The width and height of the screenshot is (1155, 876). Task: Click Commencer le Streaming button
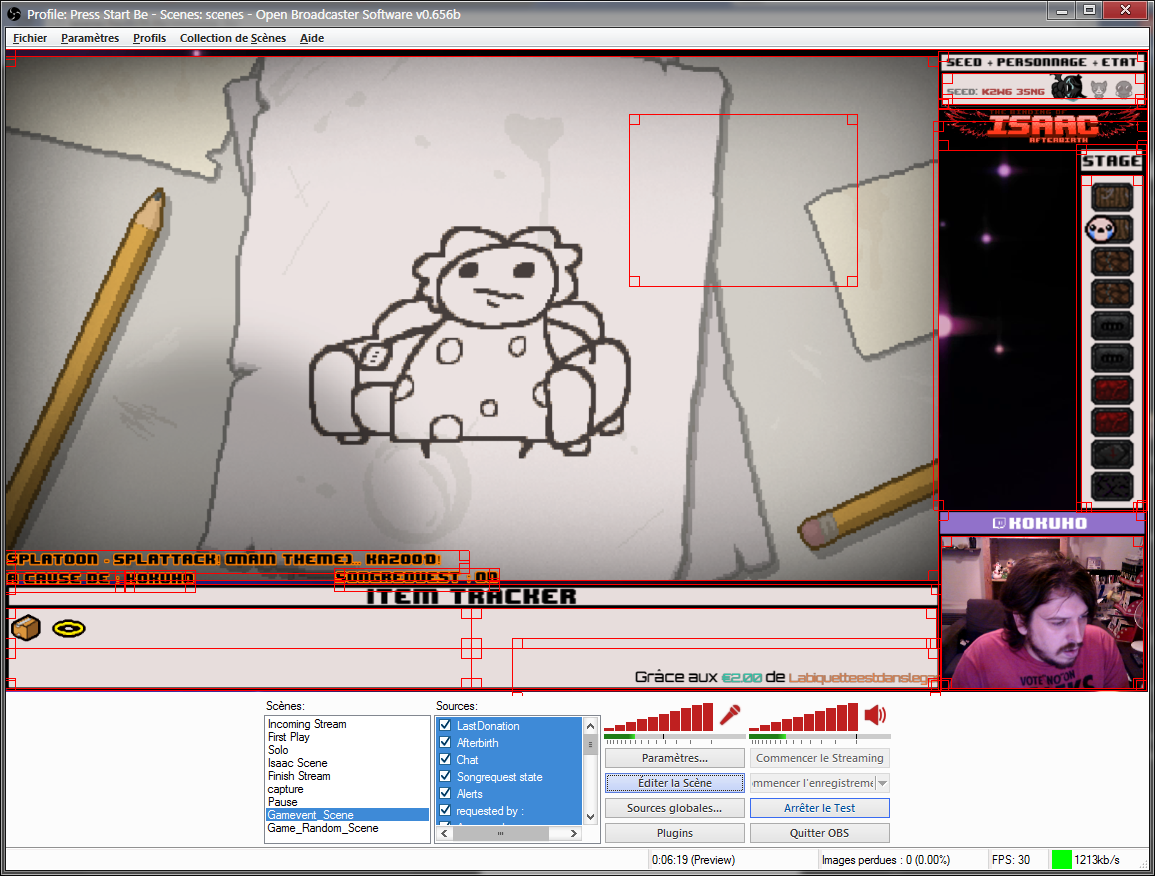(x=820, y=757)
